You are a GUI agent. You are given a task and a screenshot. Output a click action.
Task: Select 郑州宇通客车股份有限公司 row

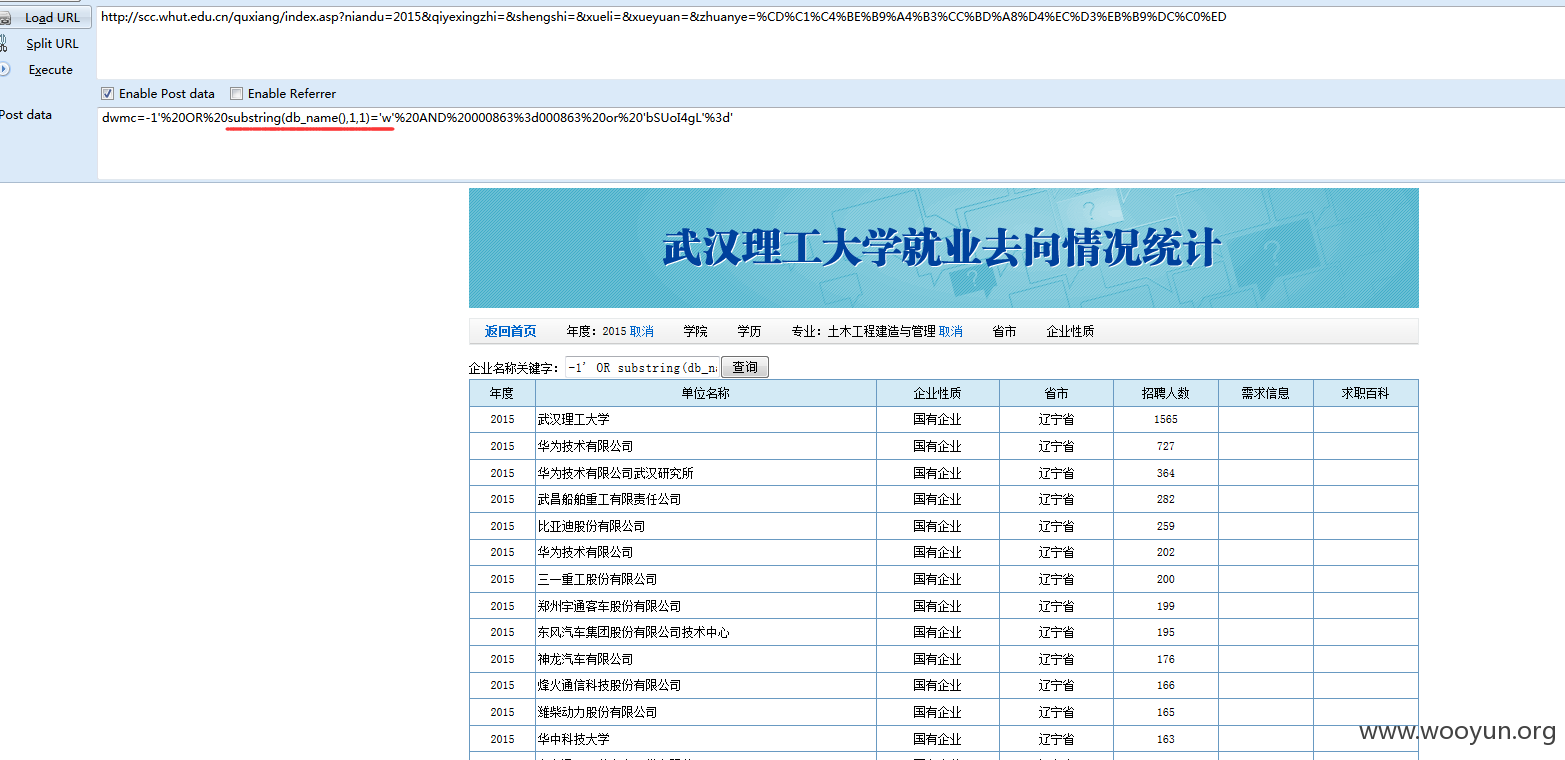pos(943,606)
